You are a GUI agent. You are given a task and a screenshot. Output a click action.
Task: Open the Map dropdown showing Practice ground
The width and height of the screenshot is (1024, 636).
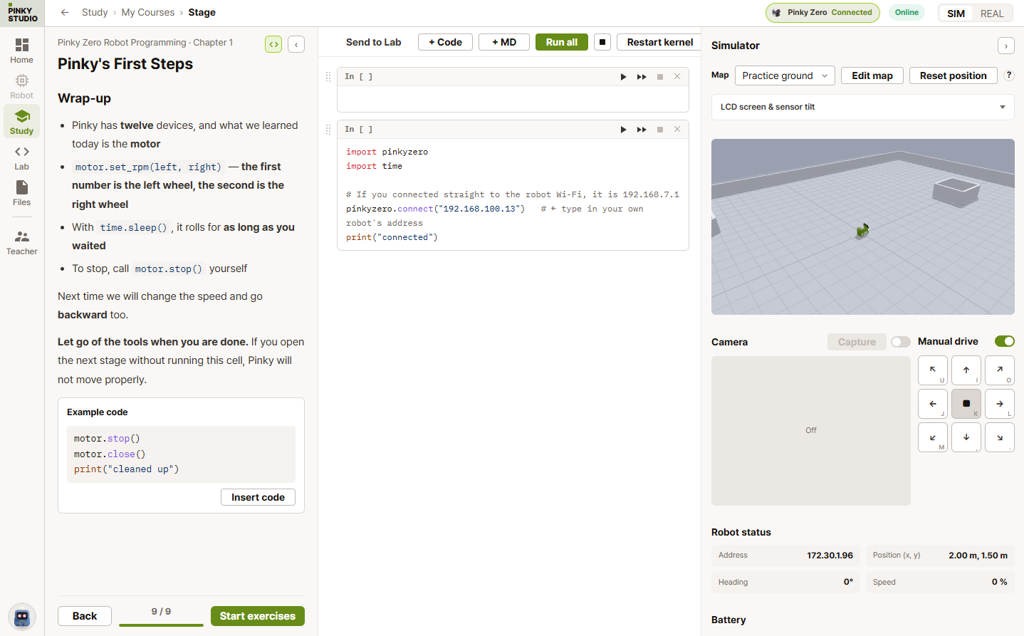point(784,76)
